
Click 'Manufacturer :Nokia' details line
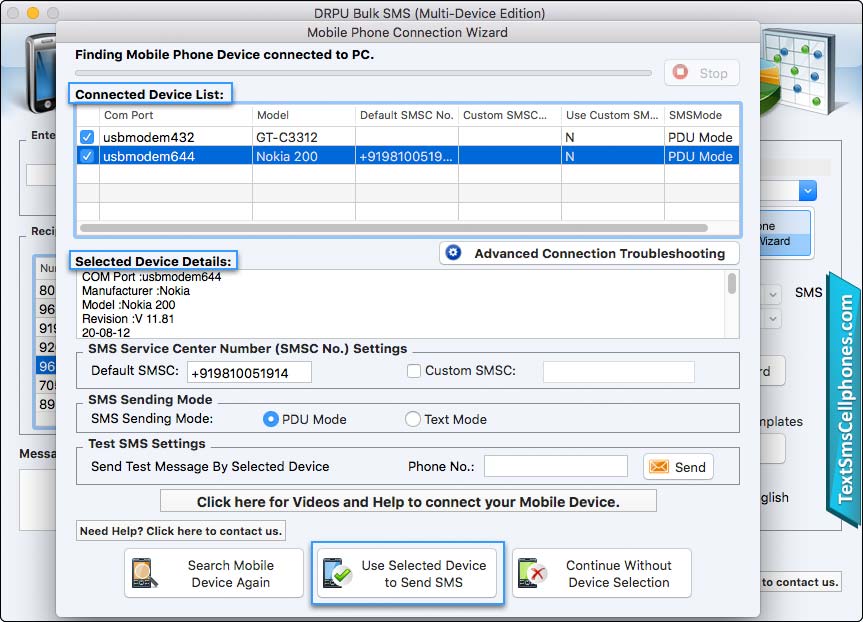[x=136, y=291]
